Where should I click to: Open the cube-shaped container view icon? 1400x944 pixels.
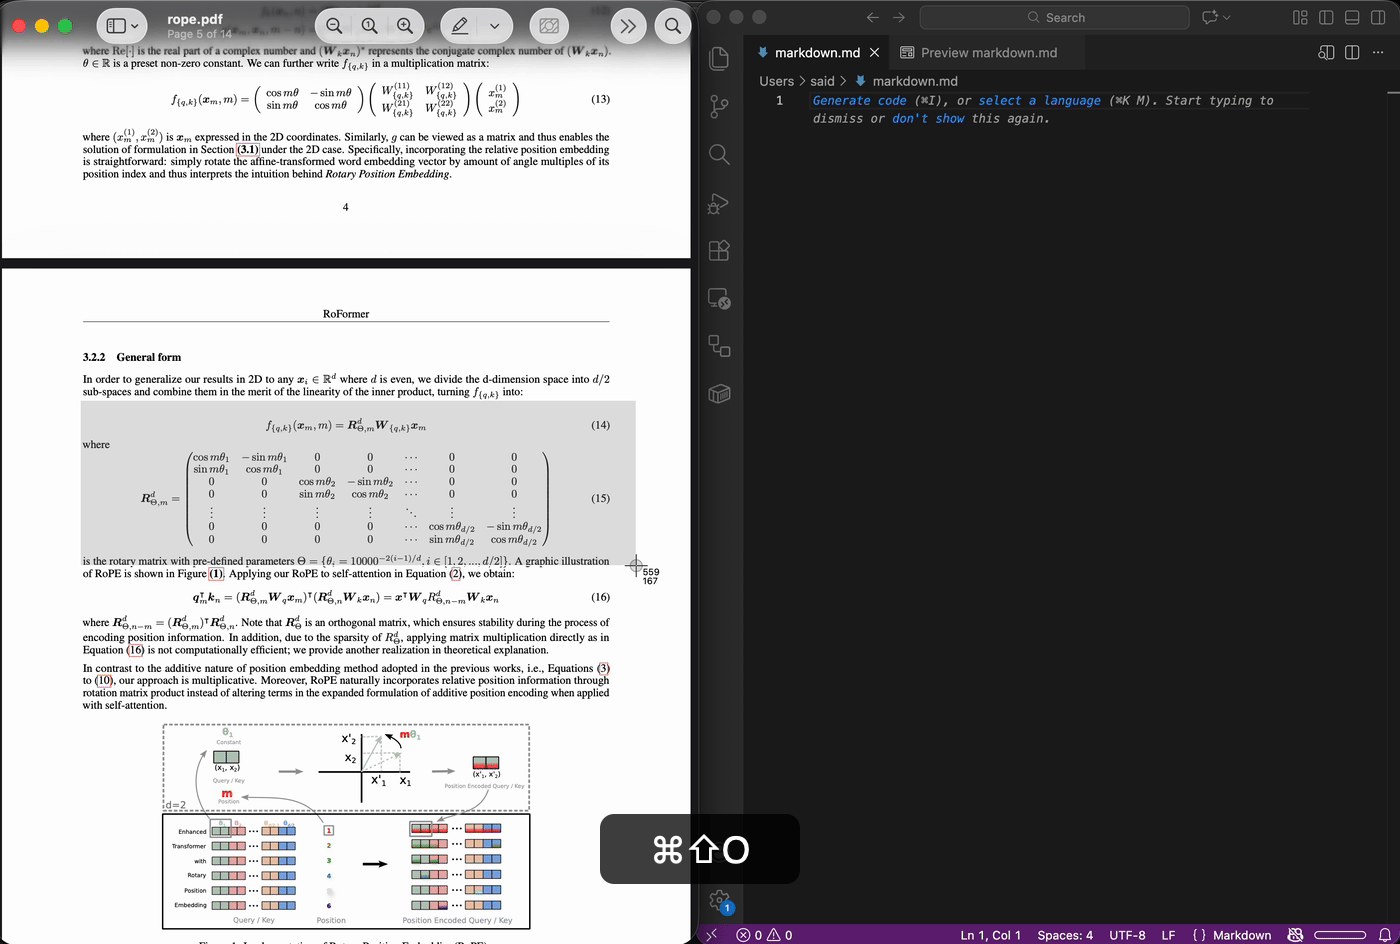tap(719, 394)
